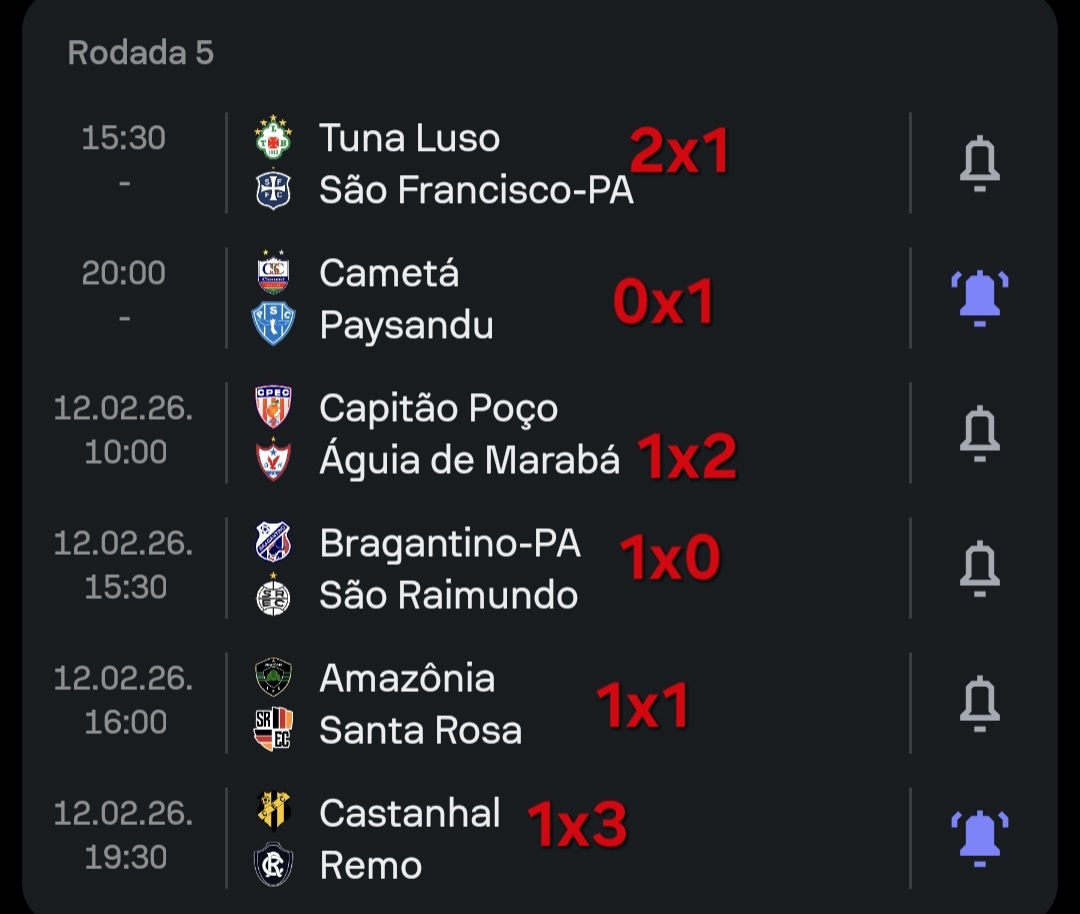Open the Amazônia team name link
The width and height of the screenshot is (1080, 914).
click(x=407, y=678)
